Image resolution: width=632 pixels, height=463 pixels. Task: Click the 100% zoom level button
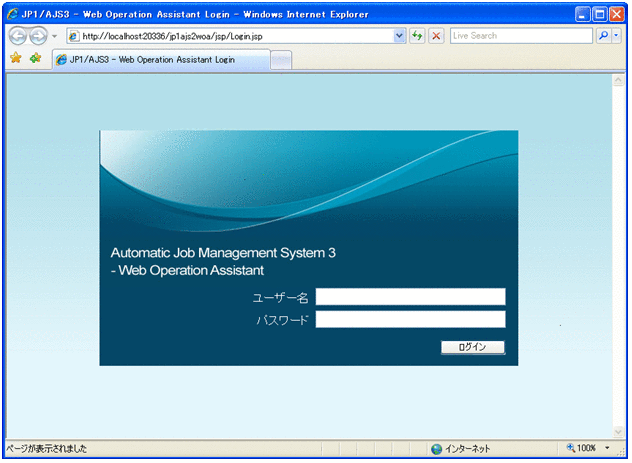coord(582,448)
